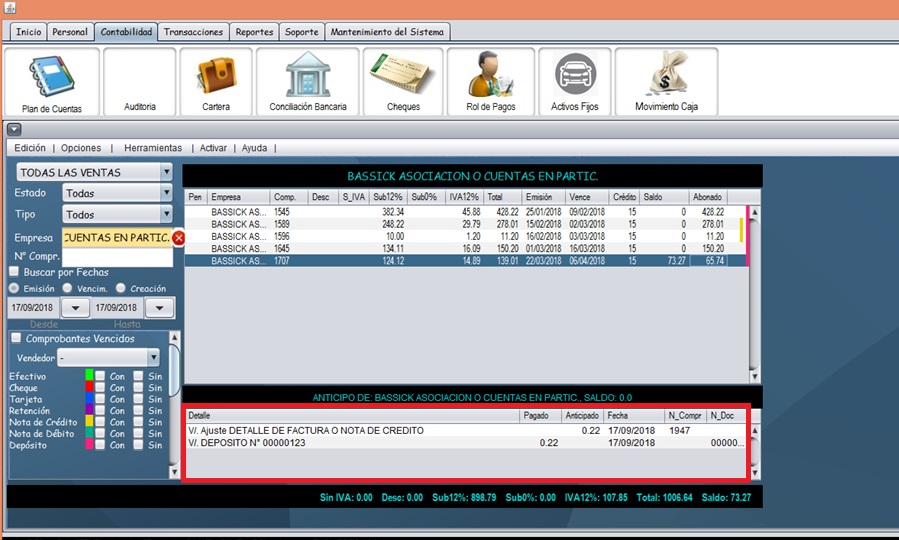
Task: Switch to the Transacciones tab
Action: tap(194, 32)
